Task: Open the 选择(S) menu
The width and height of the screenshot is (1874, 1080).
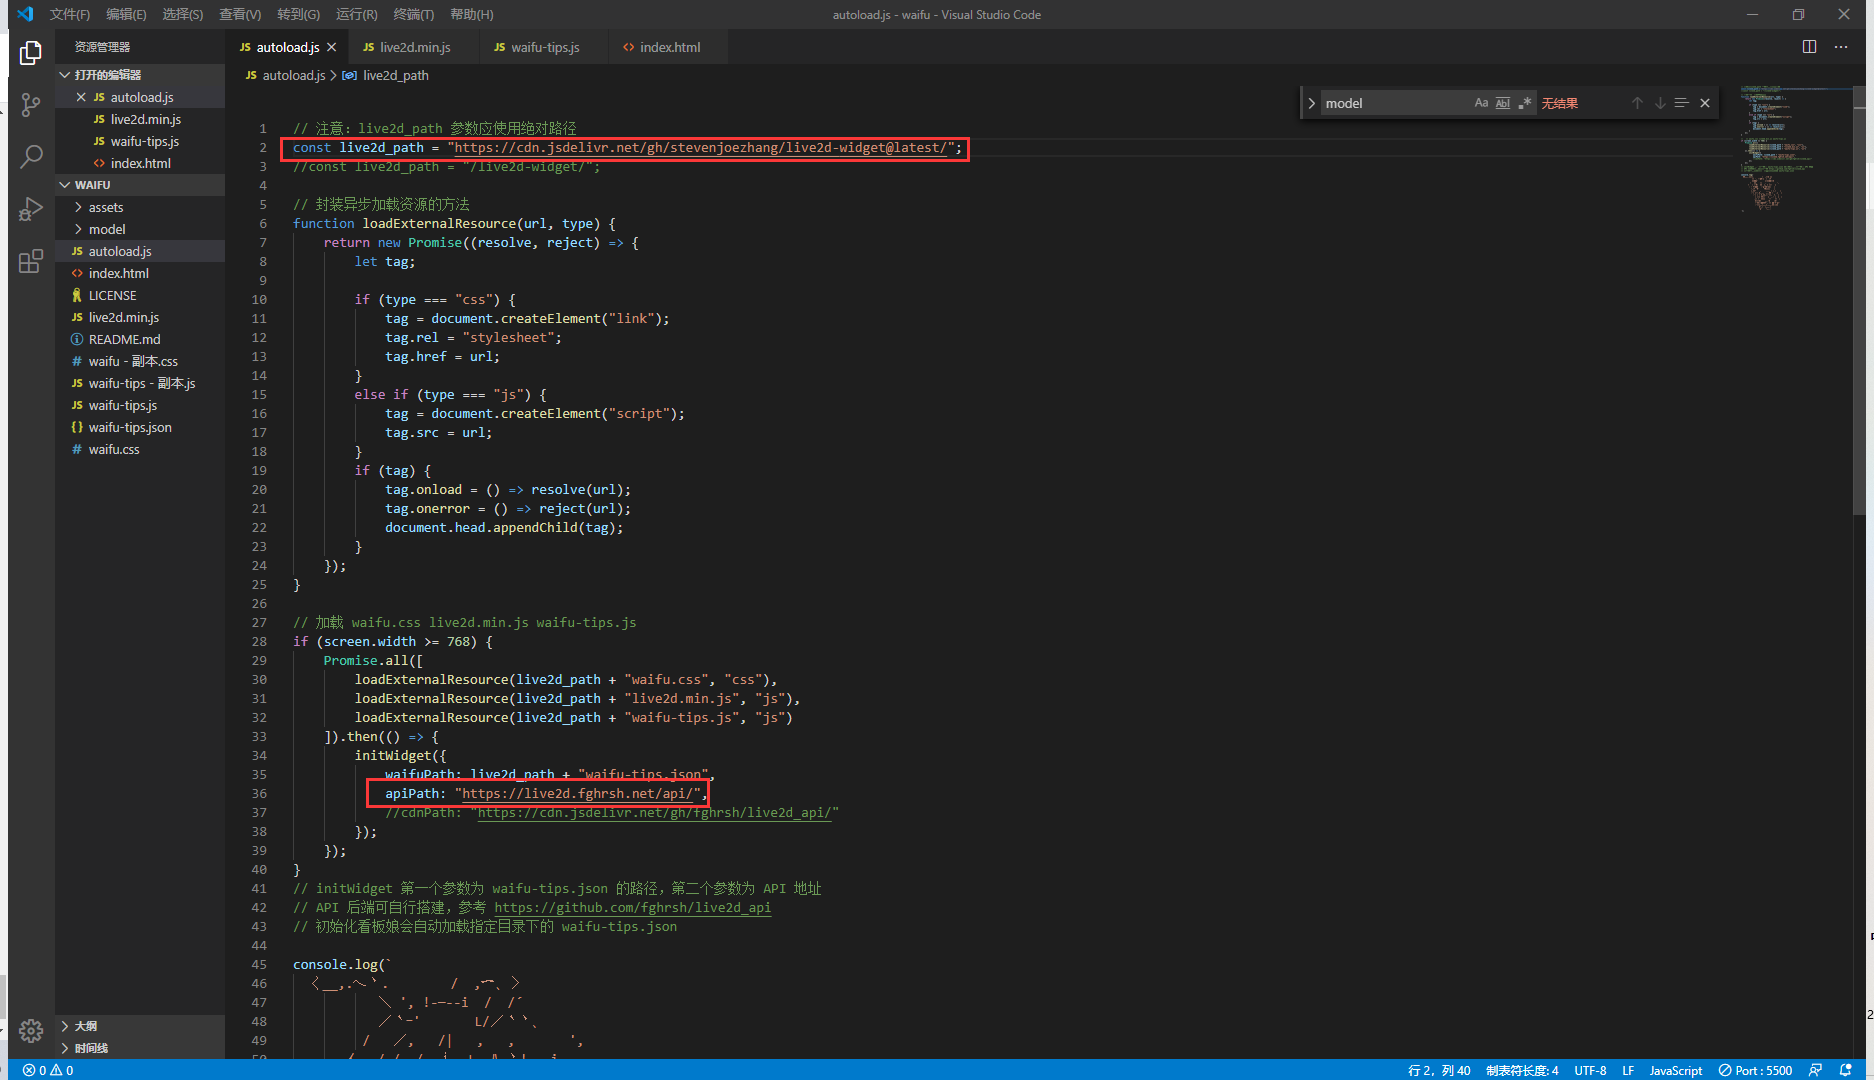Action: (183, 14)
